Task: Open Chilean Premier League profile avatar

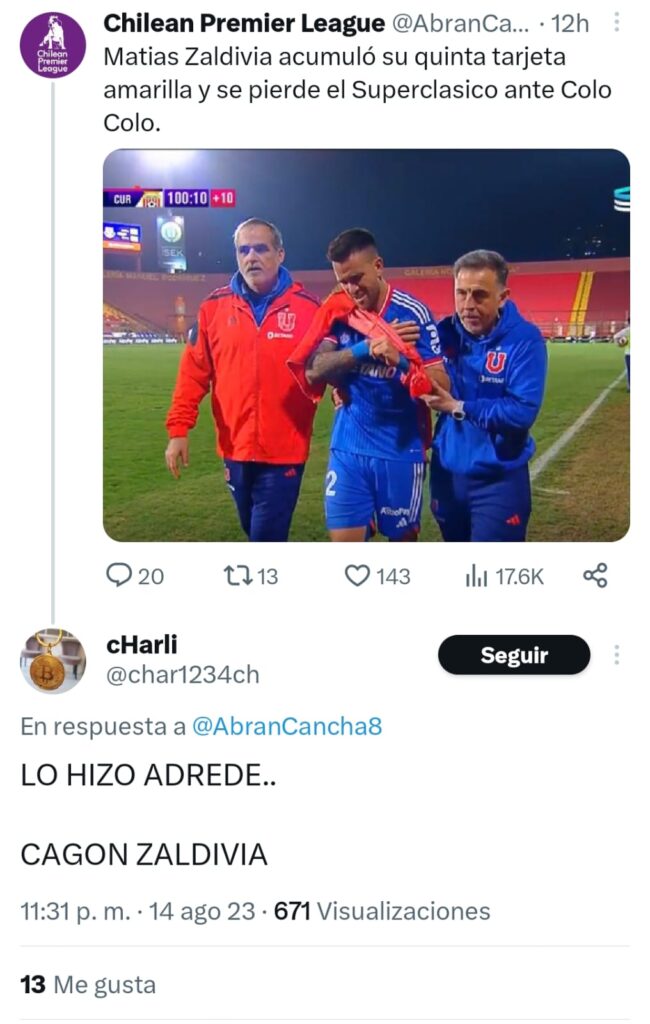Action: tap(53, 44)
